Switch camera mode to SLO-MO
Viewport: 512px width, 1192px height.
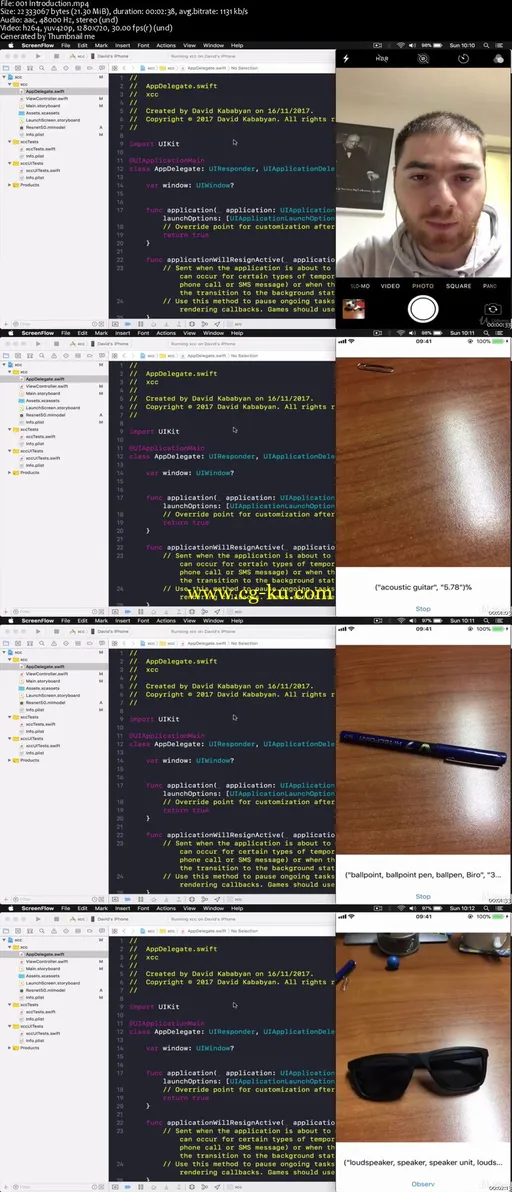[360, 287]
